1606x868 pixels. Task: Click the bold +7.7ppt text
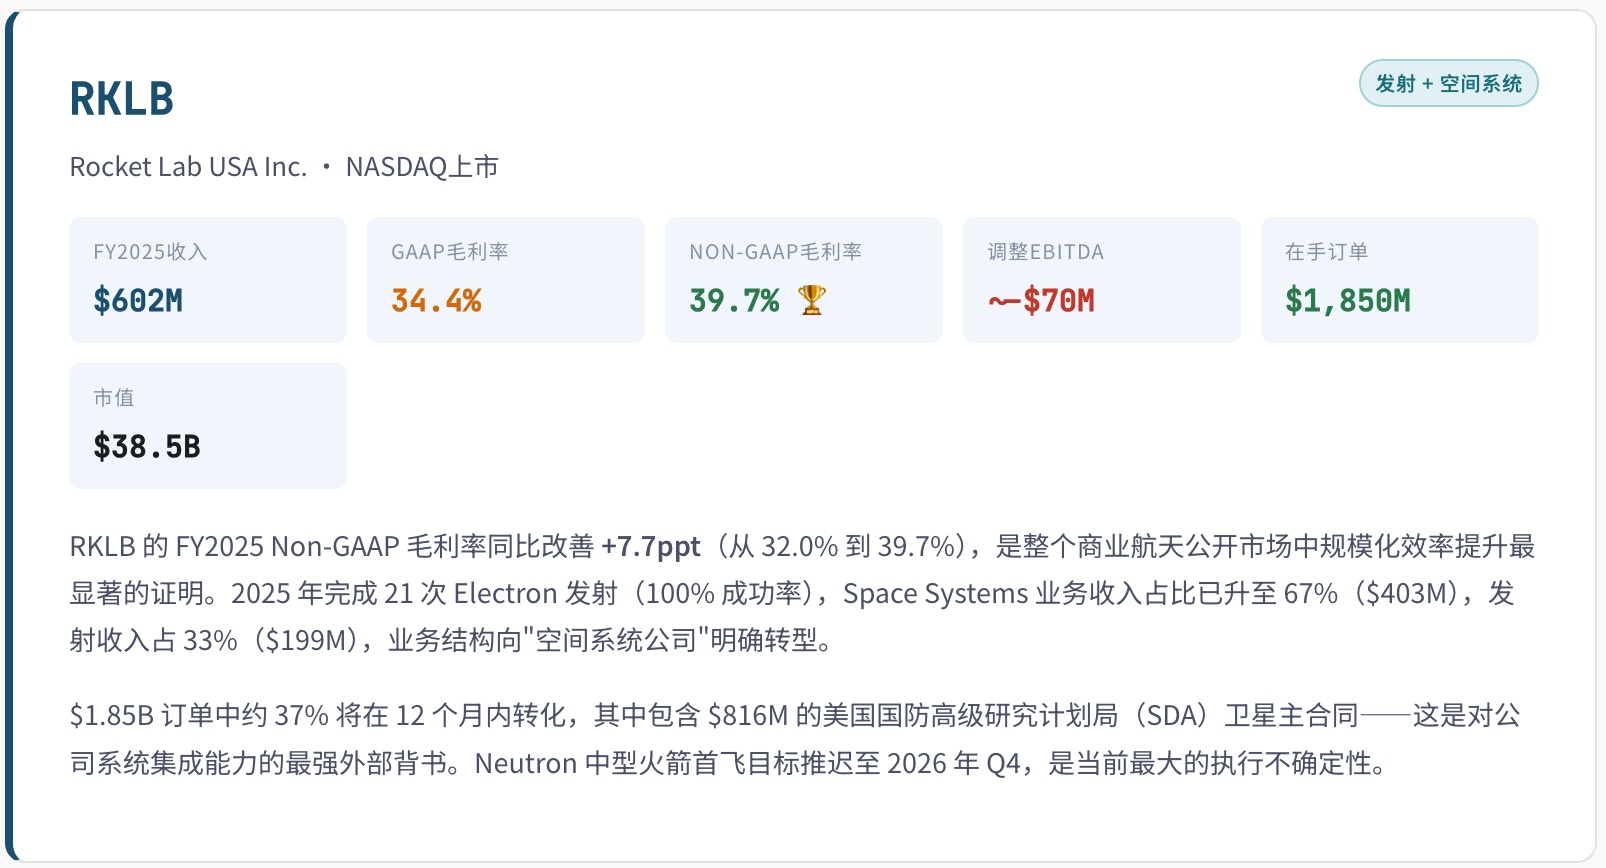650,547
